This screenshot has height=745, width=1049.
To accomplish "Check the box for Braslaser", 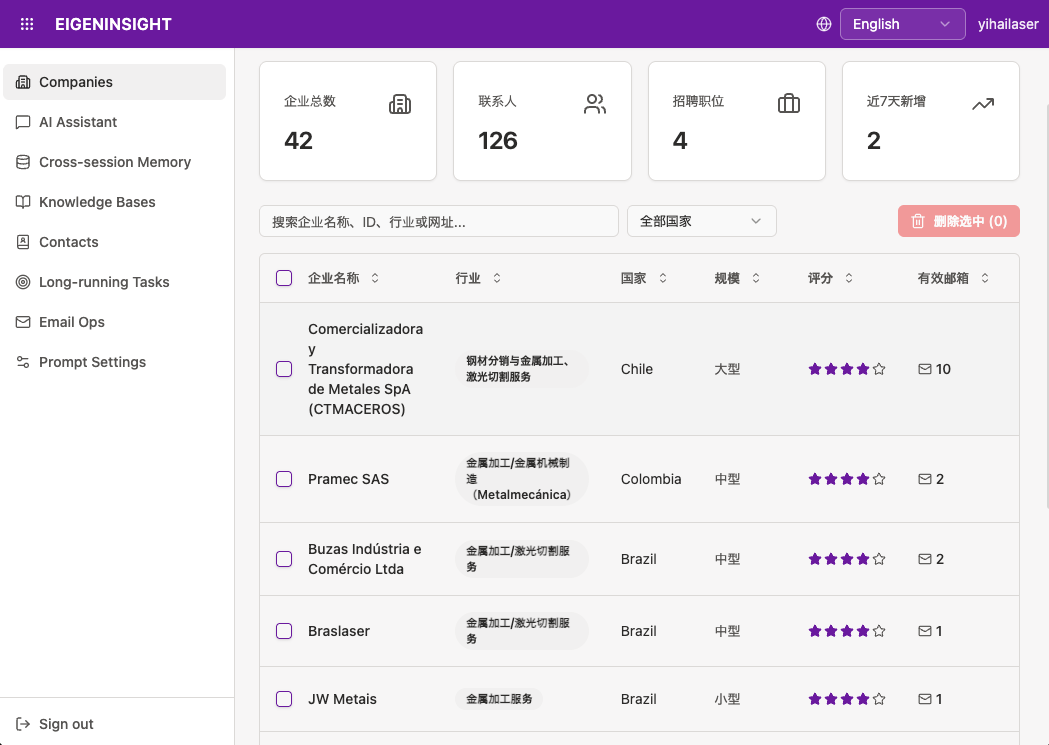I will (x=284, y=631).
